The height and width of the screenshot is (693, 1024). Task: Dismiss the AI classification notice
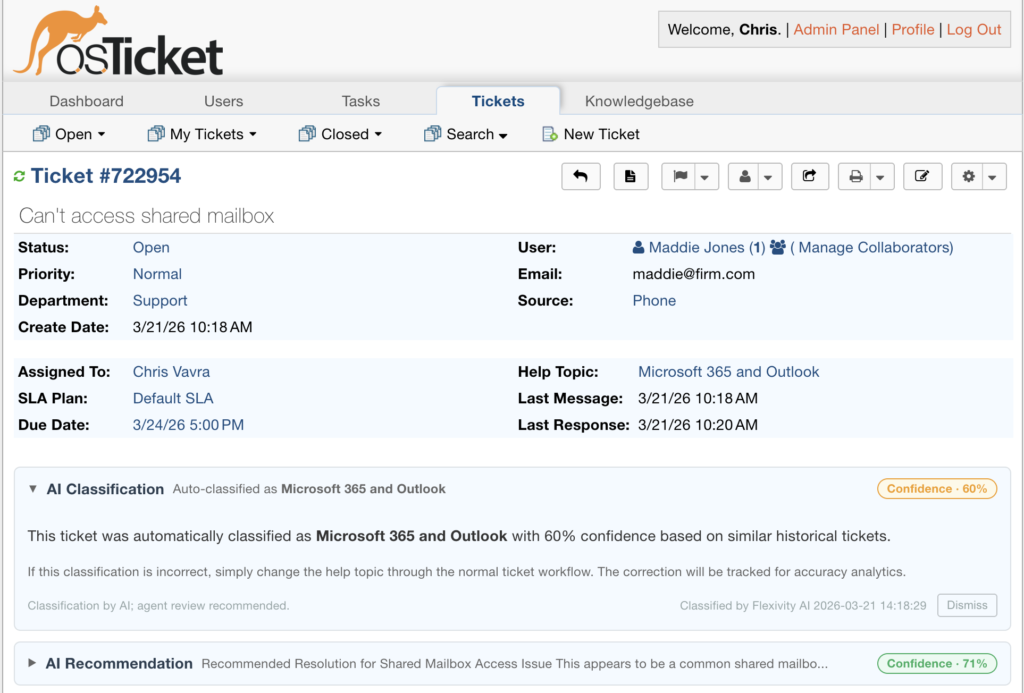(966, 605)
